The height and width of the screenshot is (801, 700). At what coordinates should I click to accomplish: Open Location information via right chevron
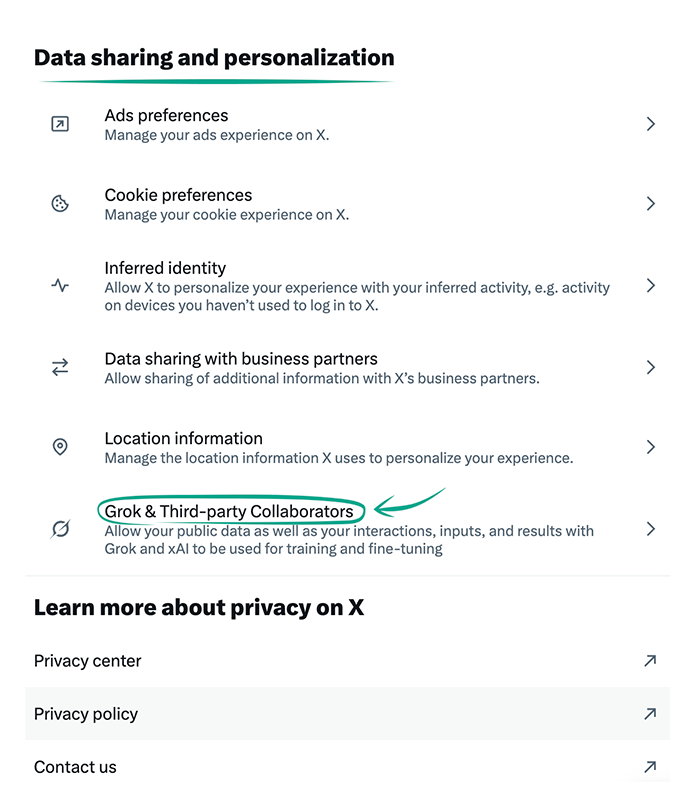(x=650, y=447)
